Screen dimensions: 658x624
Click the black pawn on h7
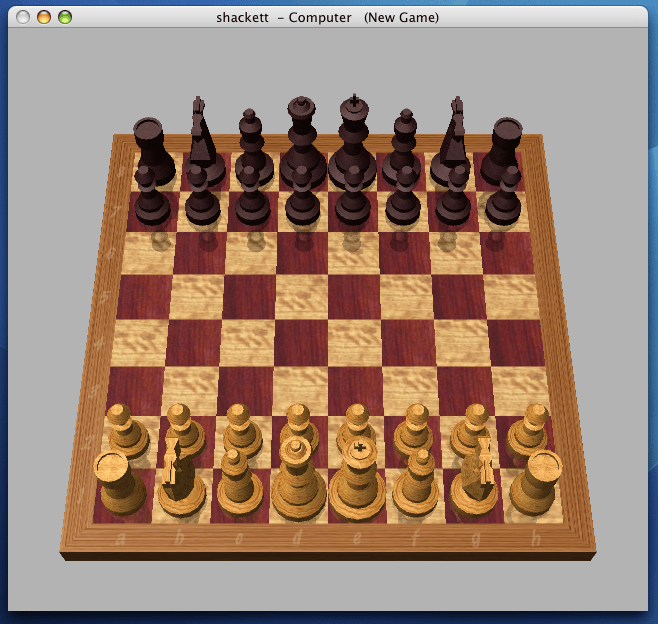point(503,196)
